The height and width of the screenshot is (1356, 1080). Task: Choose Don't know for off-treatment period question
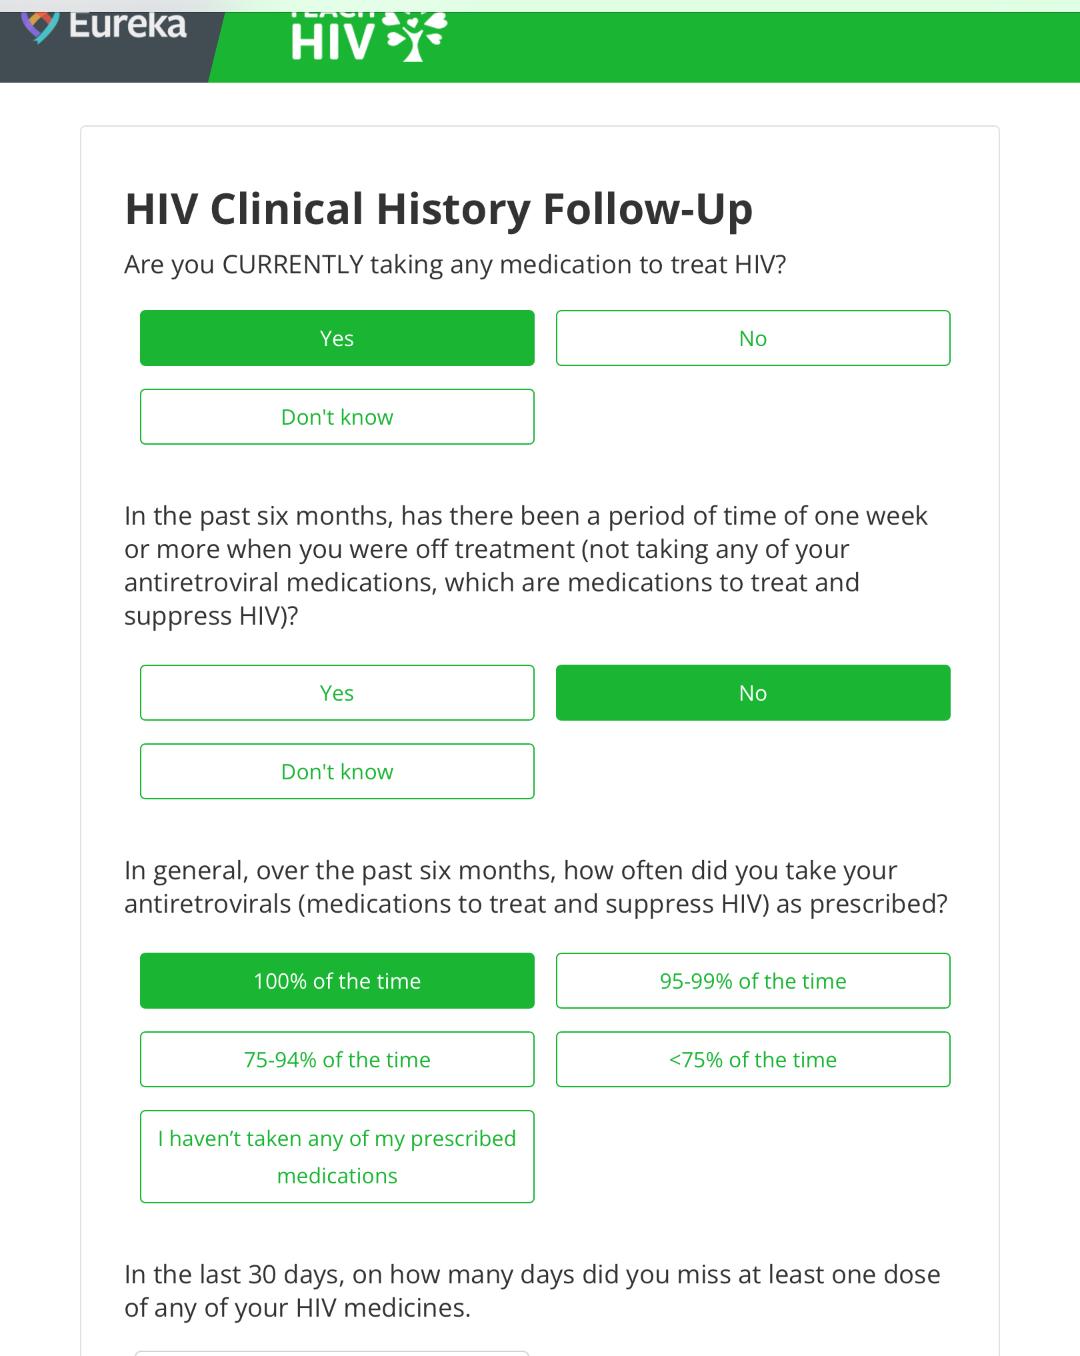(337, 772)
